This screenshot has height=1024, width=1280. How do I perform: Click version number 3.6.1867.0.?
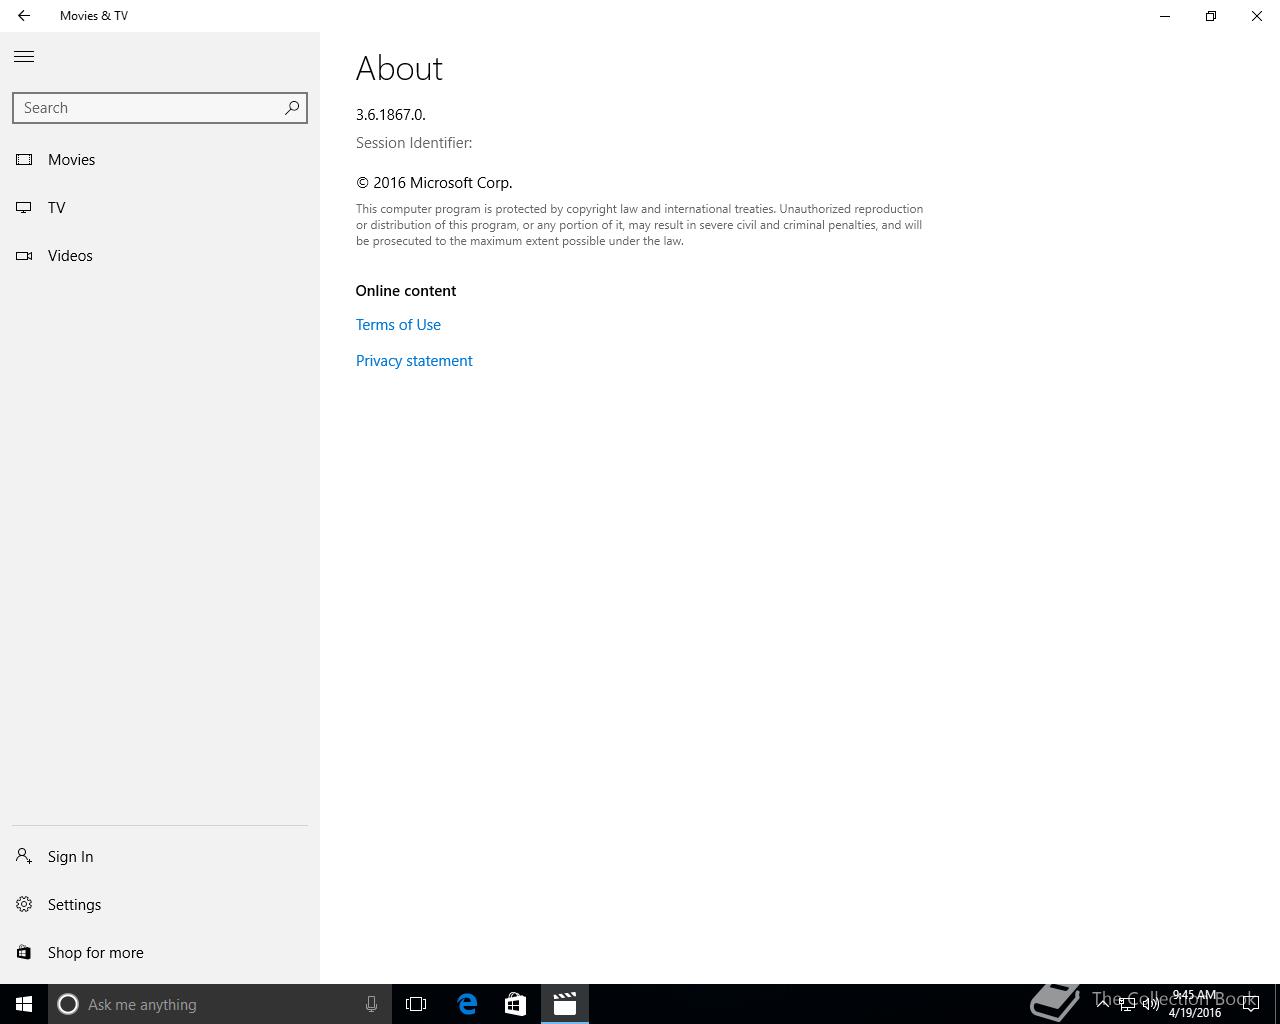(x=391, y=115)
